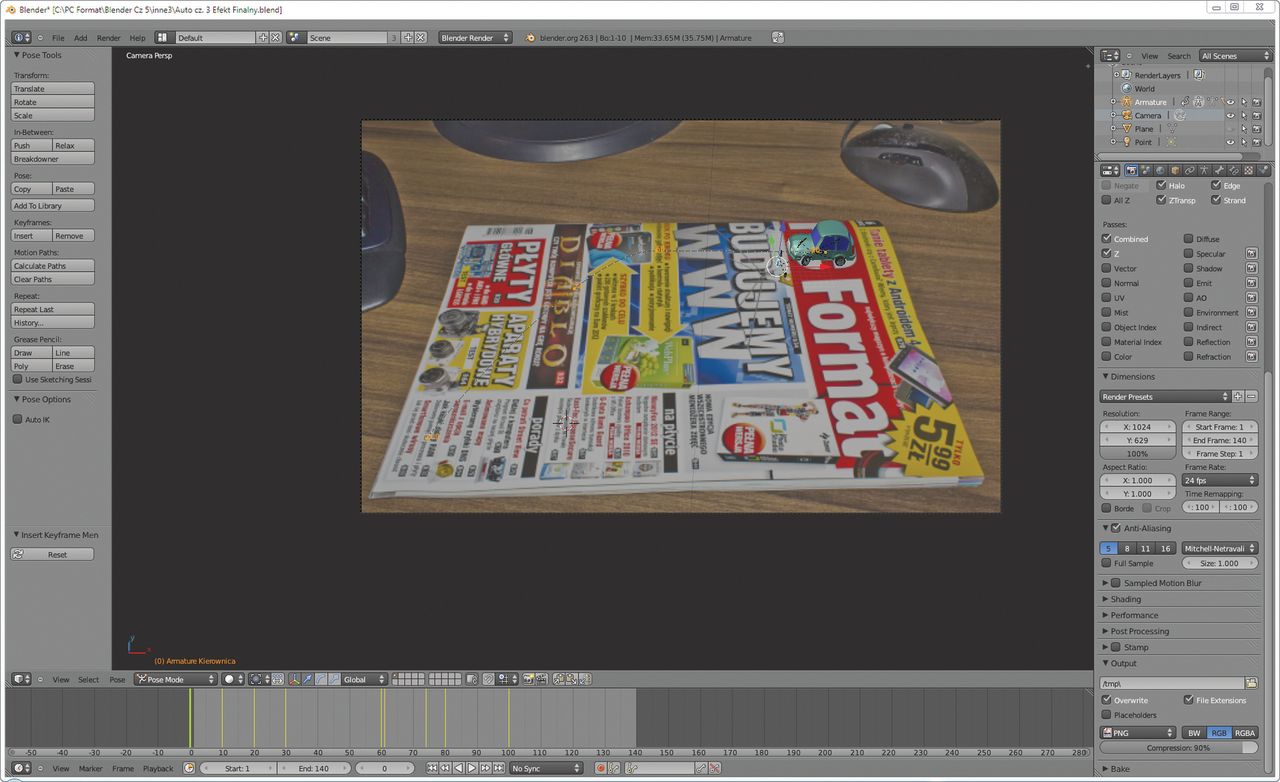Toggle File Extensions checkbox
The image size is (1280, 782).
click(x=1189, y=700)
